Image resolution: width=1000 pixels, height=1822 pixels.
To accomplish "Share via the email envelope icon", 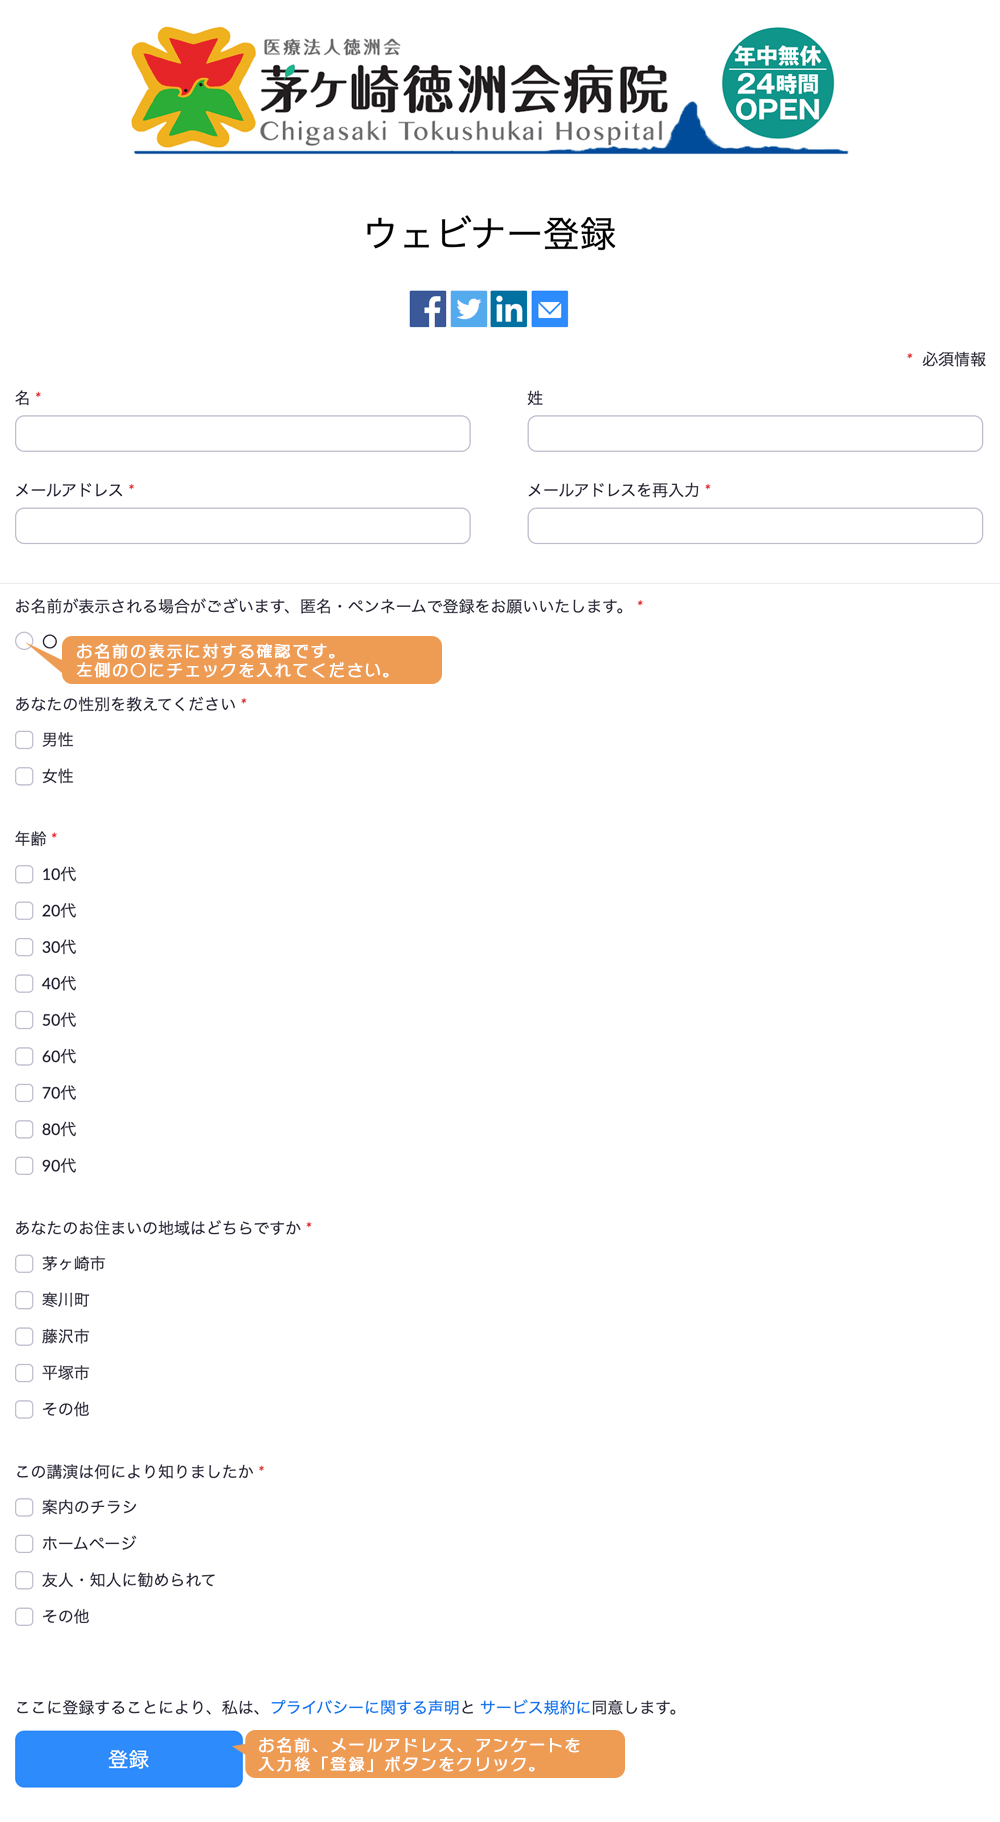I will point(550,309).
